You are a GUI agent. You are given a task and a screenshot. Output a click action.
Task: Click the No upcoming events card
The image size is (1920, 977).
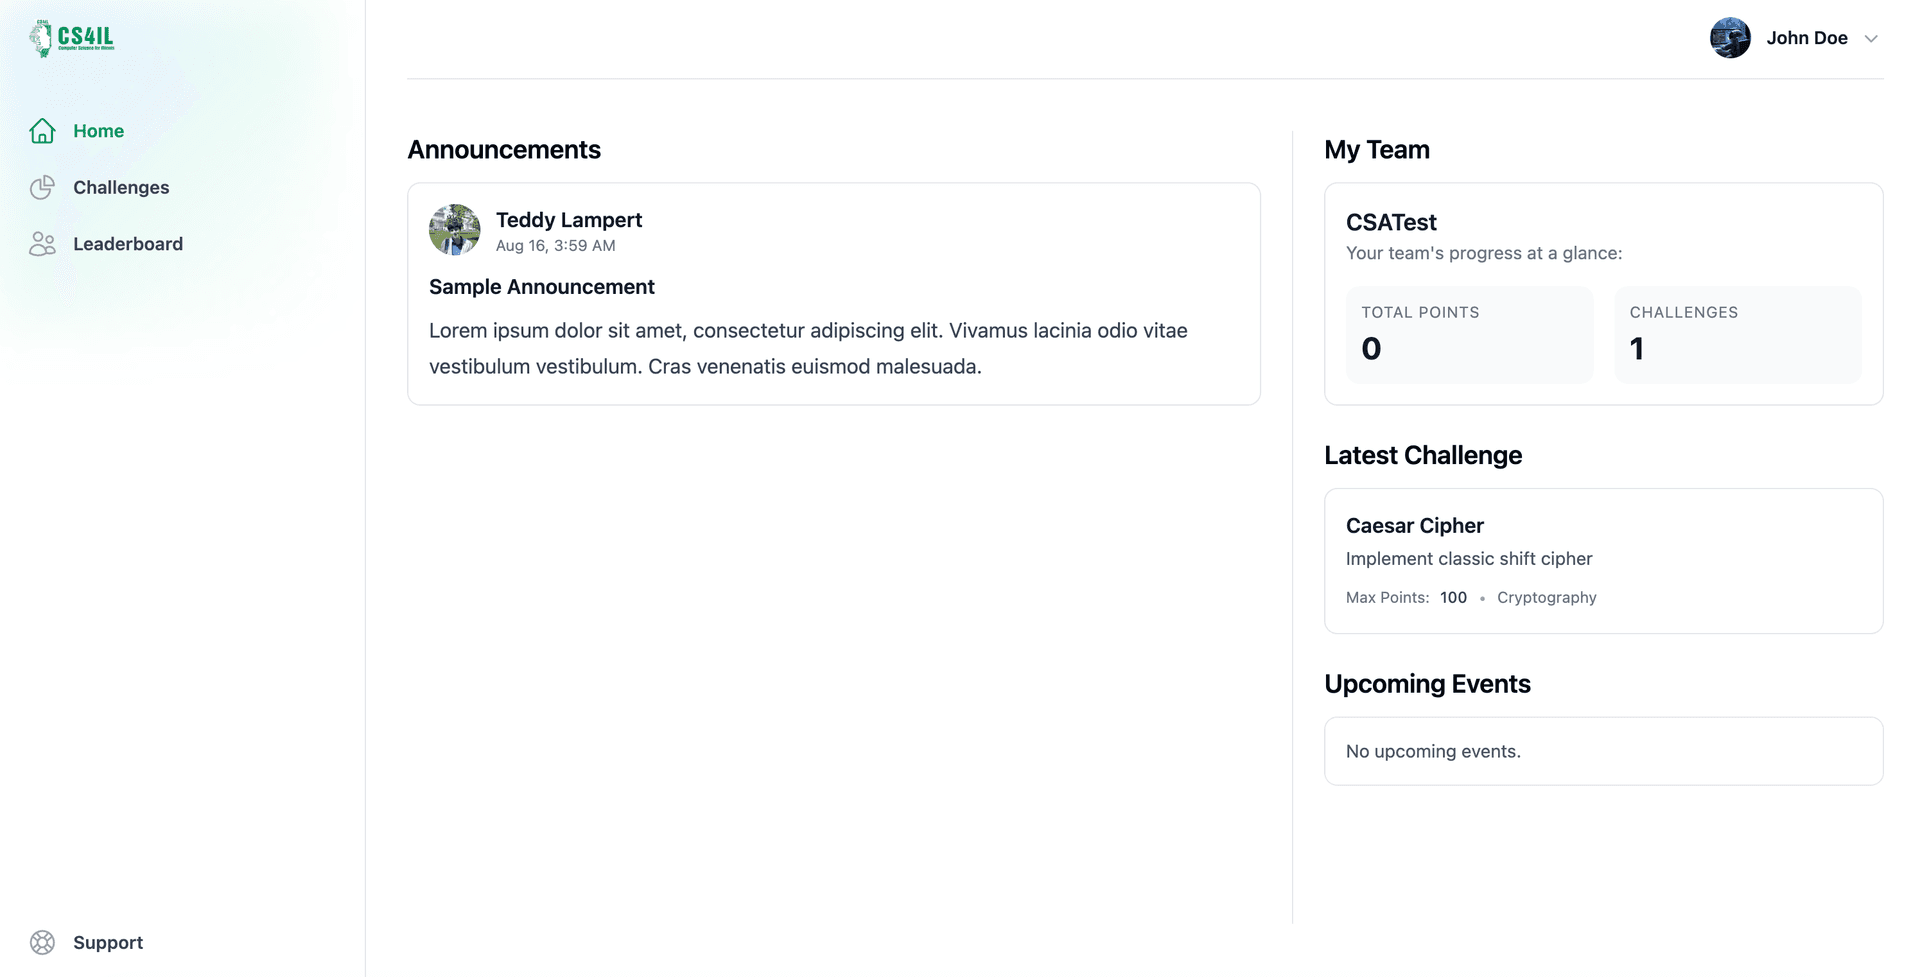1603,751
